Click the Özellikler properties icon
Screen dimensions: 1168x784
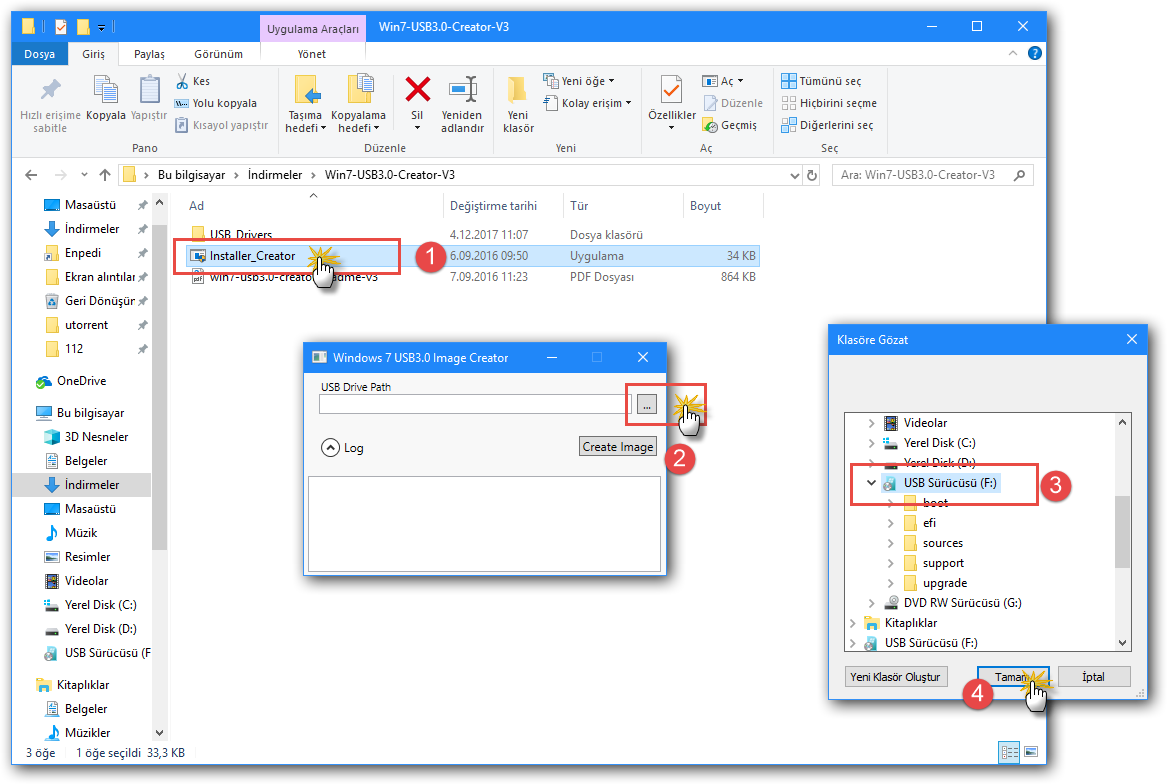coord(671,91)
